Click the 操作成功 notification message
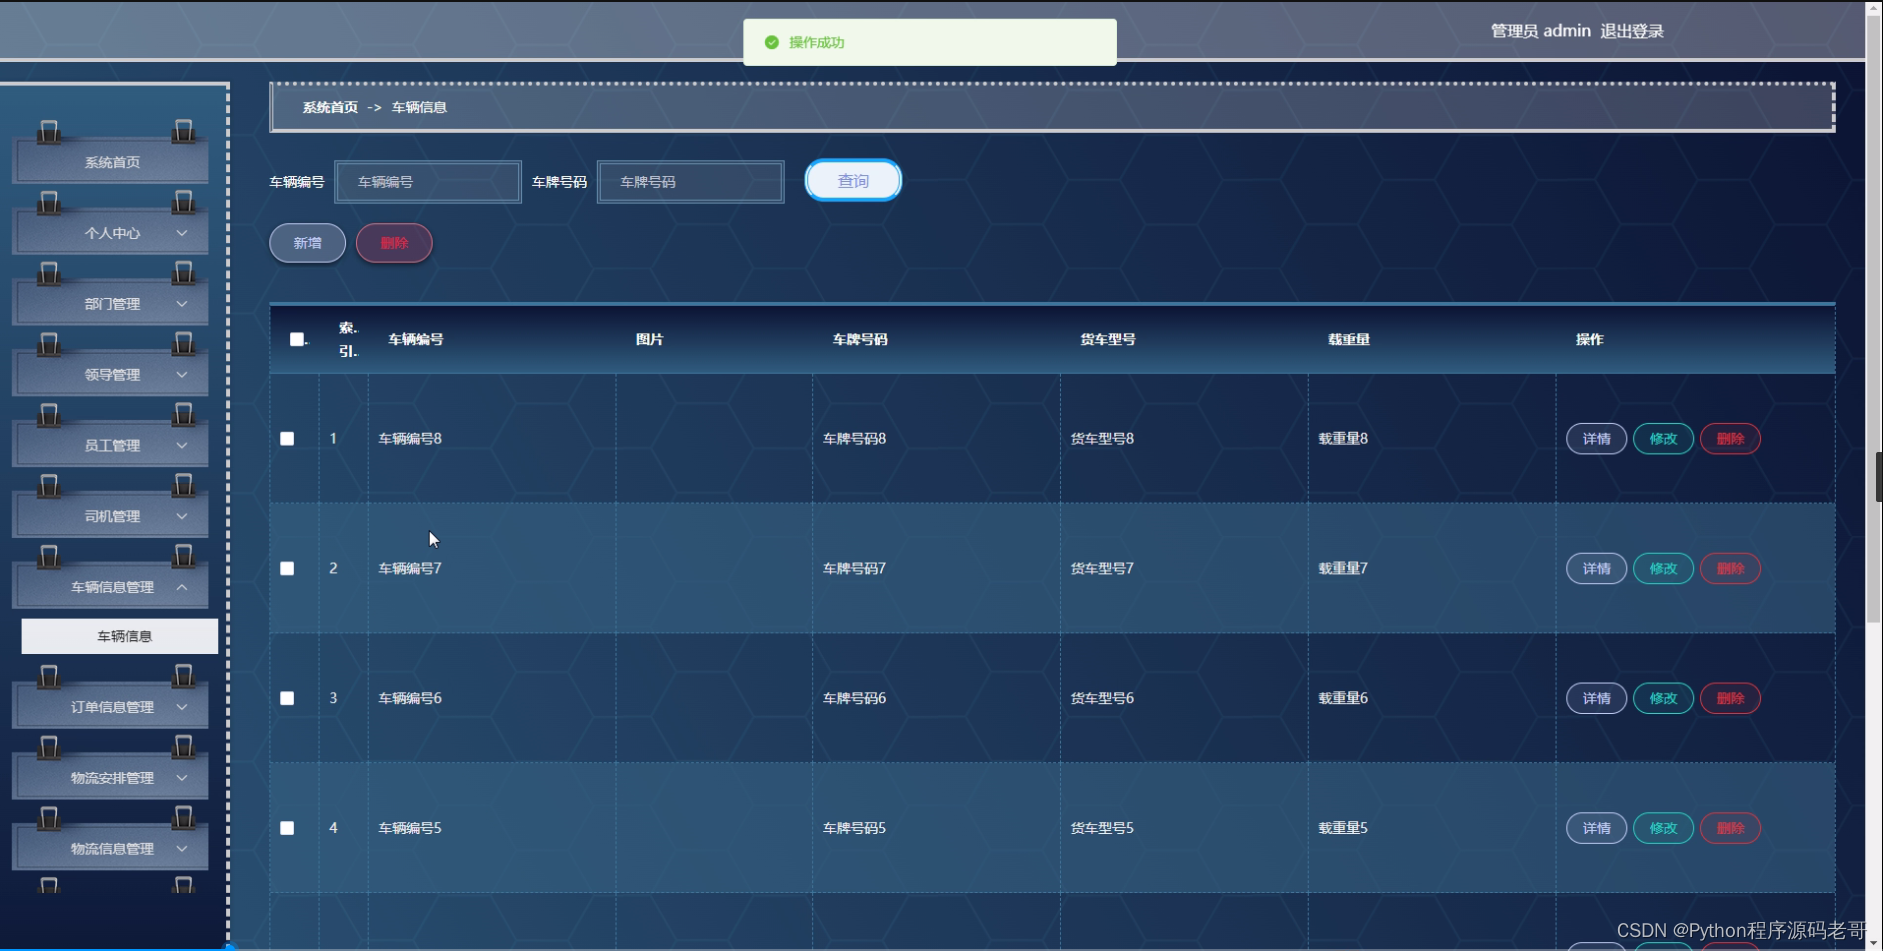 coord(817,42)
